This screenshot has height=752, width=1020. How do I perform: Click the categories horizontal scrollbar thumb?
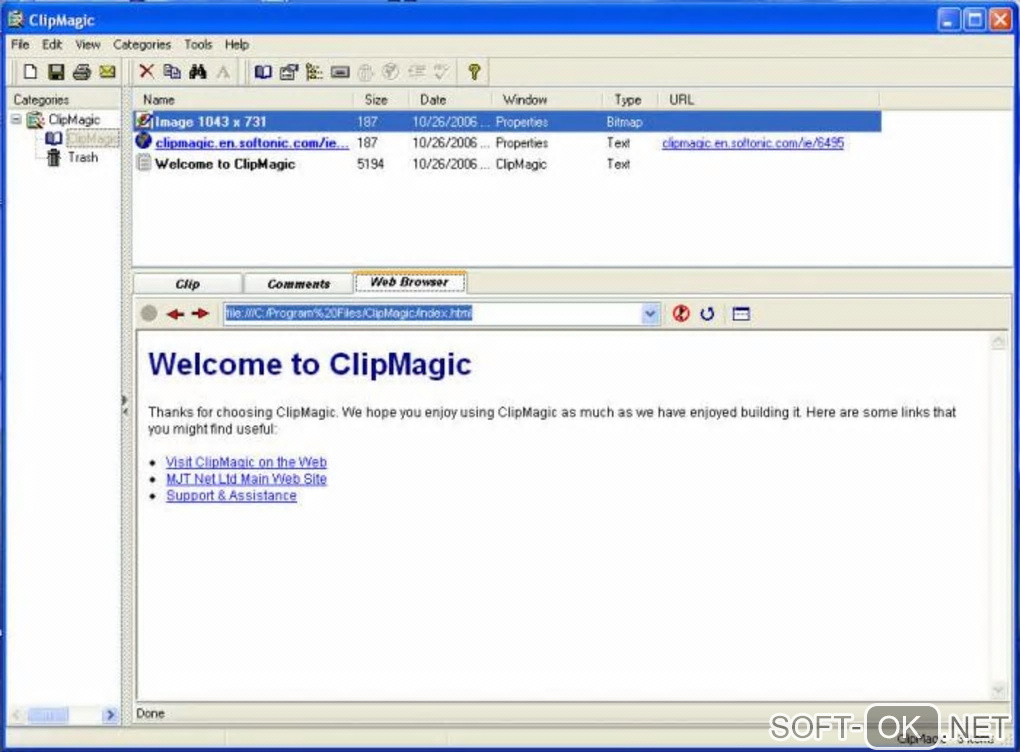[48, 715]
